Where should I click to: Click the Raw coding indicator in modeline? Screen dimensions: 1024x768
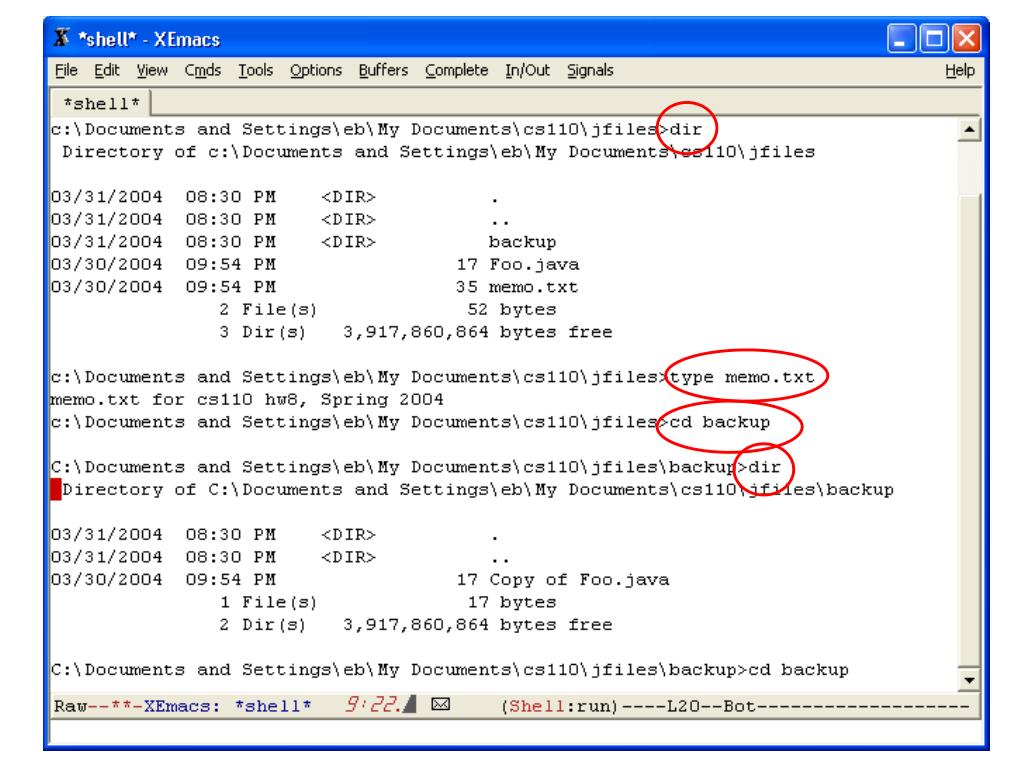pos(70,706)
